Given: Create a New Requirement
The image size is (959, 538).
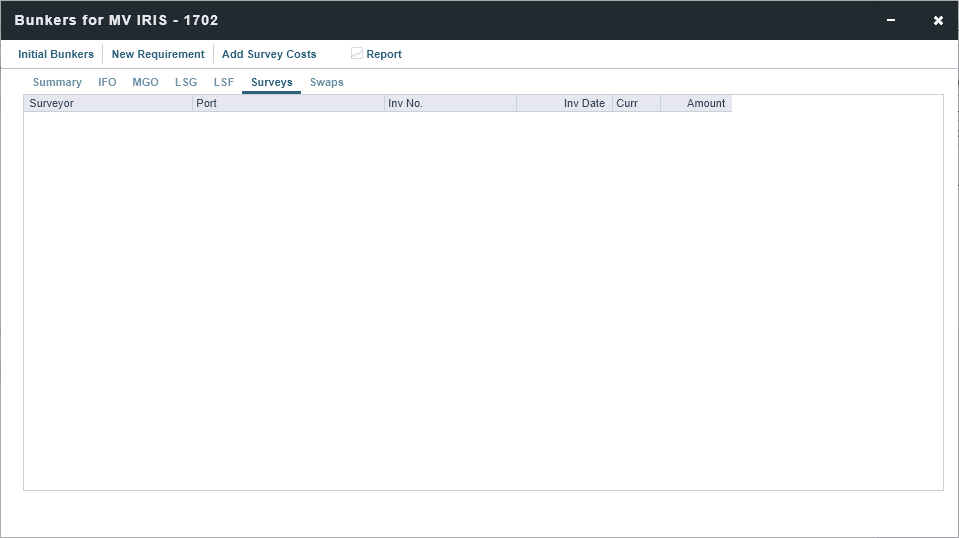Looking at the screenshot, I should click(x=158, y=54).
